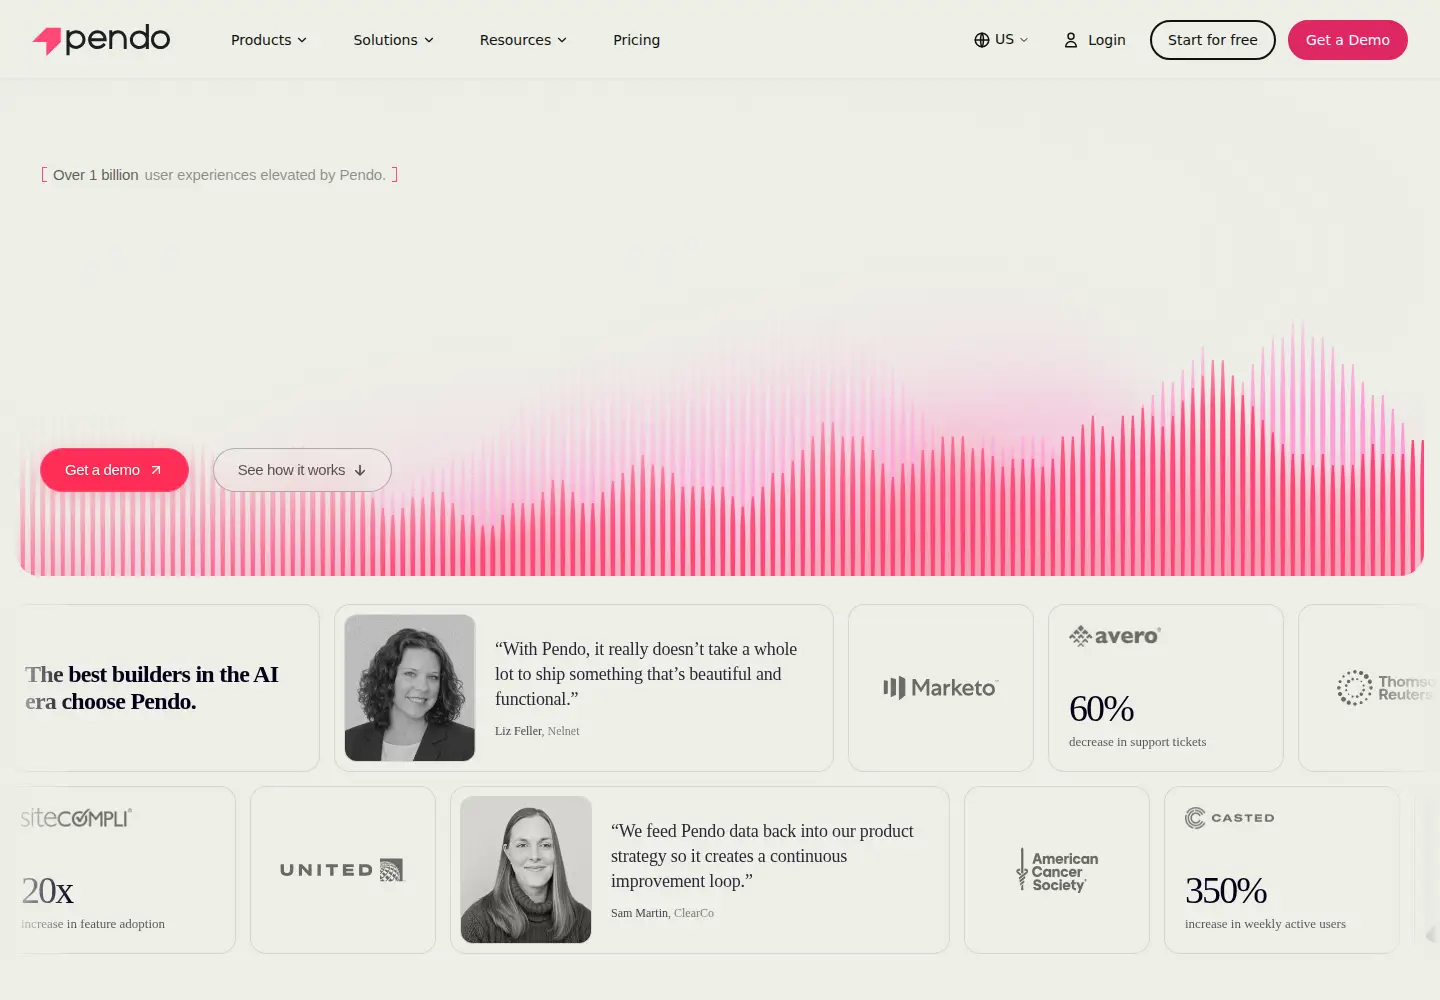Click the SiteCompli logo

(77, 818)
